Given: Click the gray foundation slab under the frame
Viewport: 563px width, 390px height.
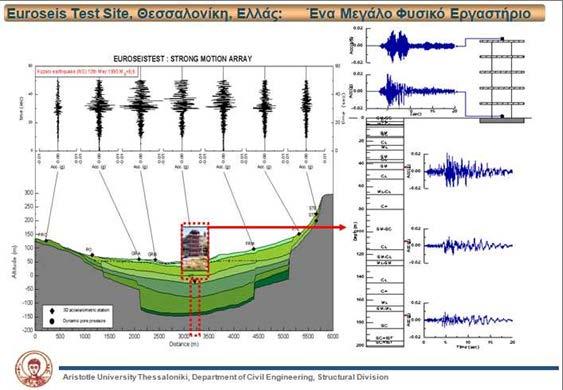Looking at the screenshot, I should coord(502,121).
